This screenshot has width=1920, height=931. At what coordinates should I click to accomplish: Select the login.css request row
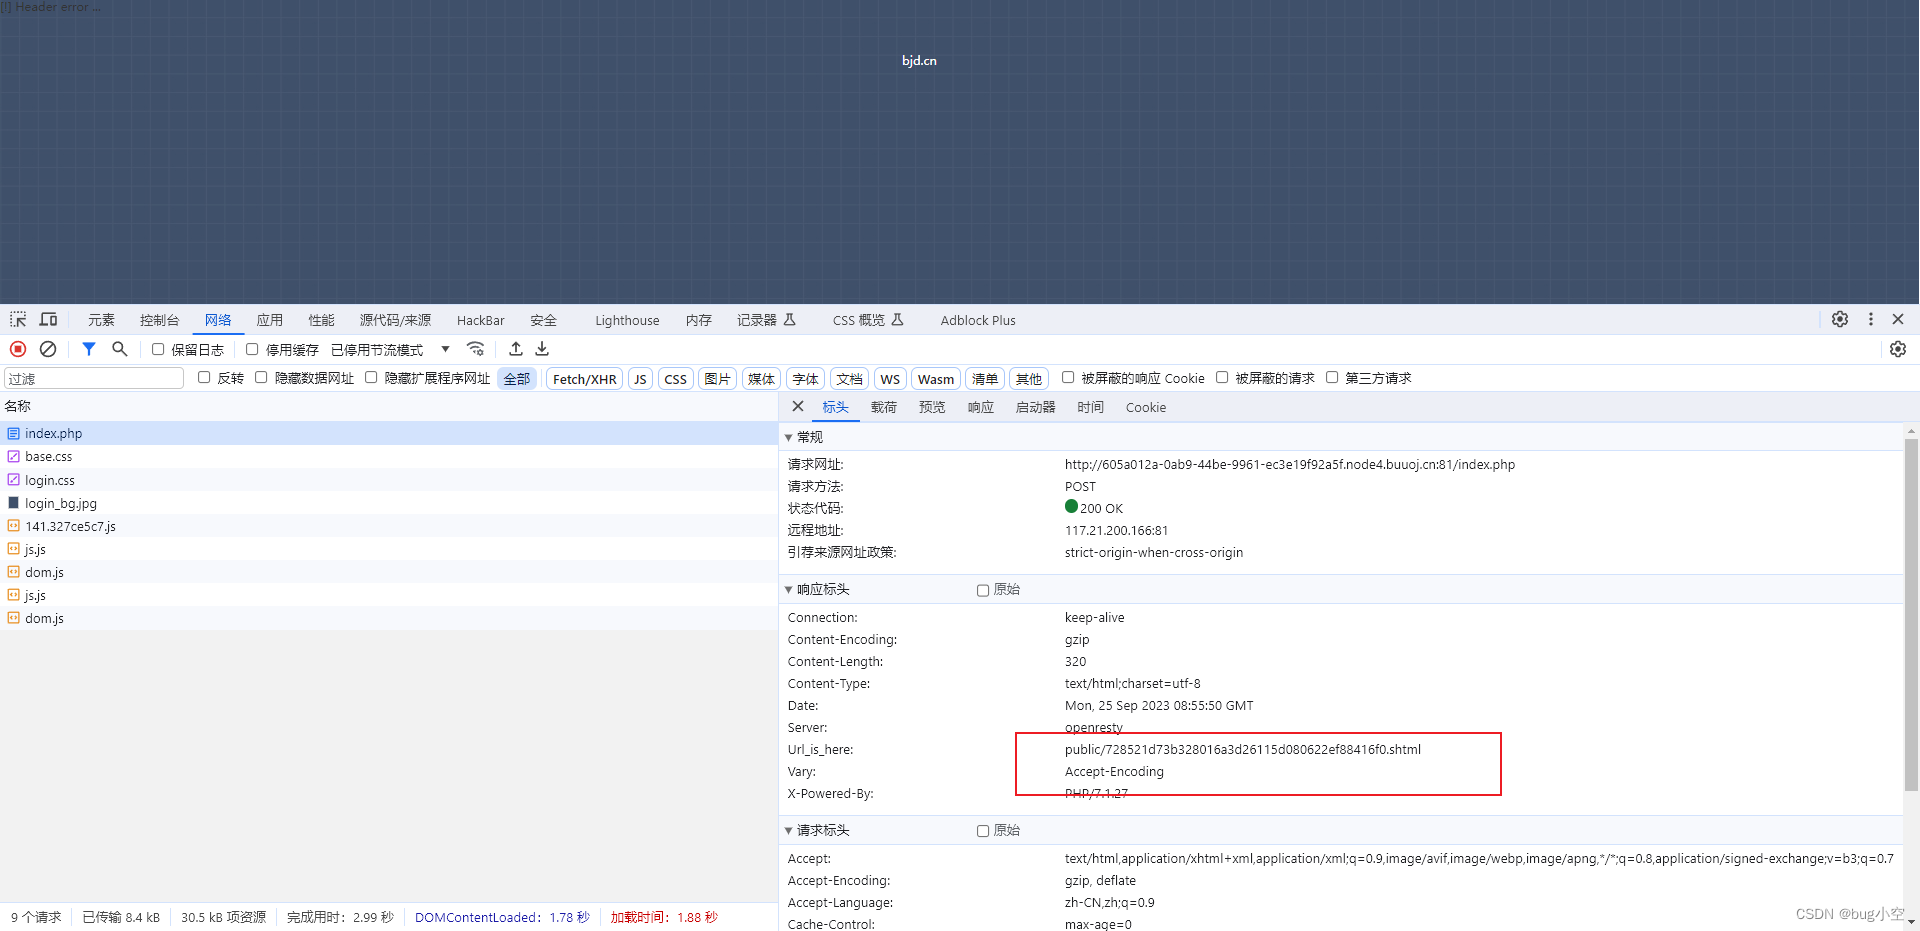coord(388,480)
